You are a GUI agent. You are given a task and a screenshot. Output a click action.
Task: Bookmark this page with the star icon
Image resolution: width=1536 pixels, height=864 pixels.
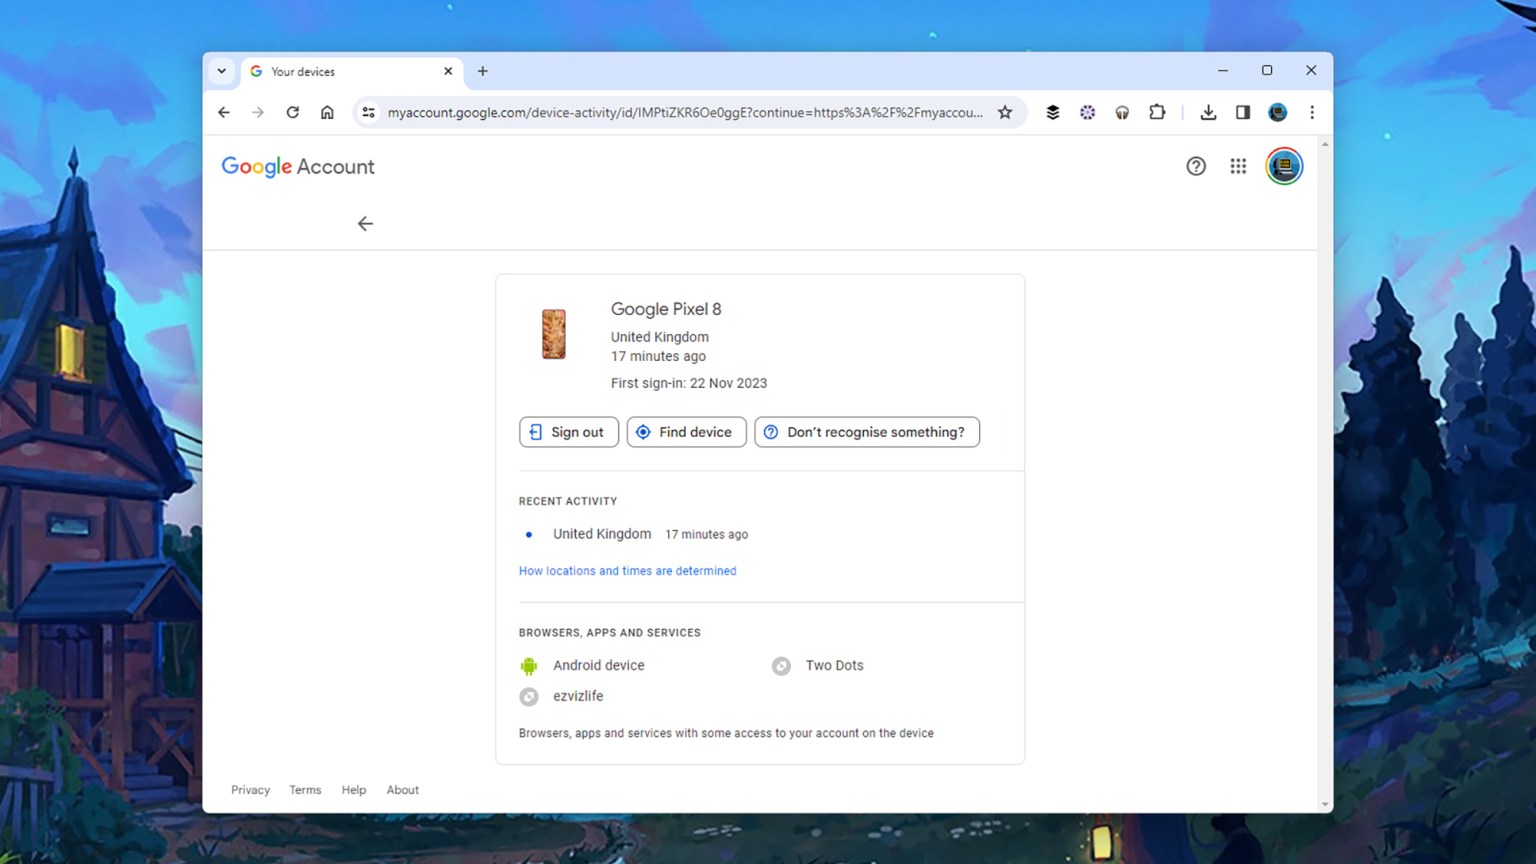coord(1005,113)
